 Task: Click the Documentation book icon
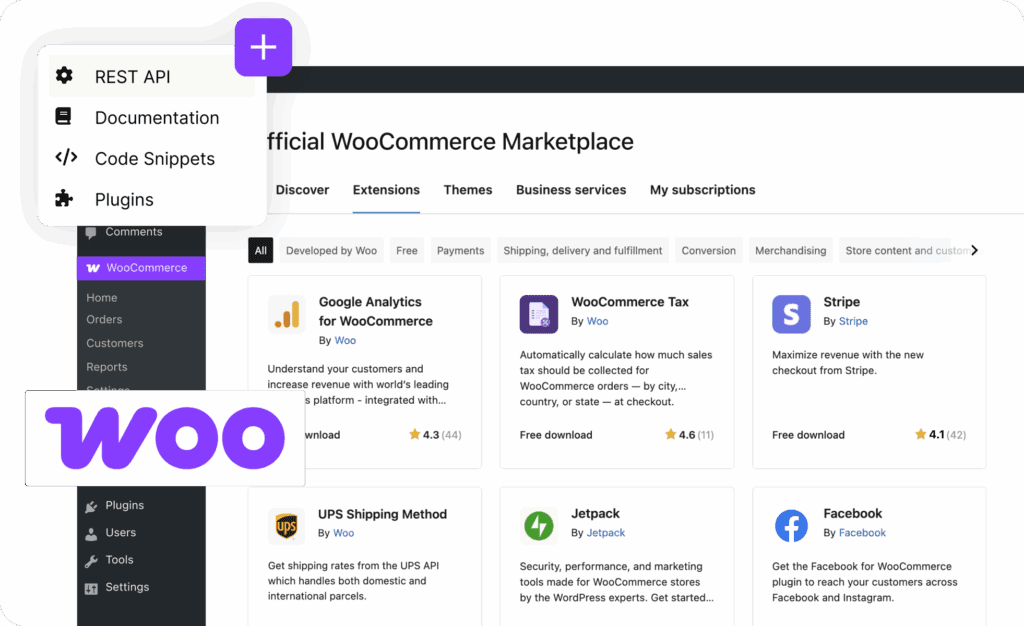pos(64,117)
